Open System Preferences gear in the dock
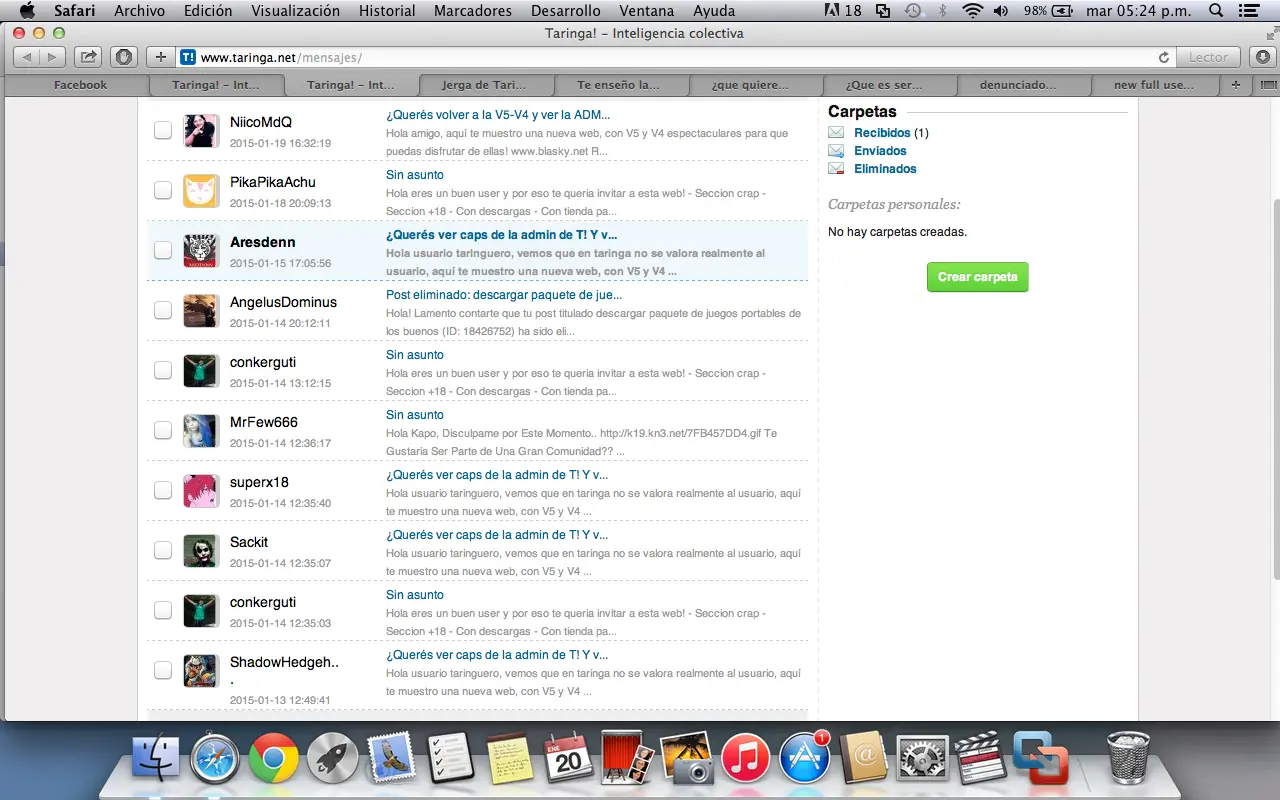 click(x=922, y=757)
